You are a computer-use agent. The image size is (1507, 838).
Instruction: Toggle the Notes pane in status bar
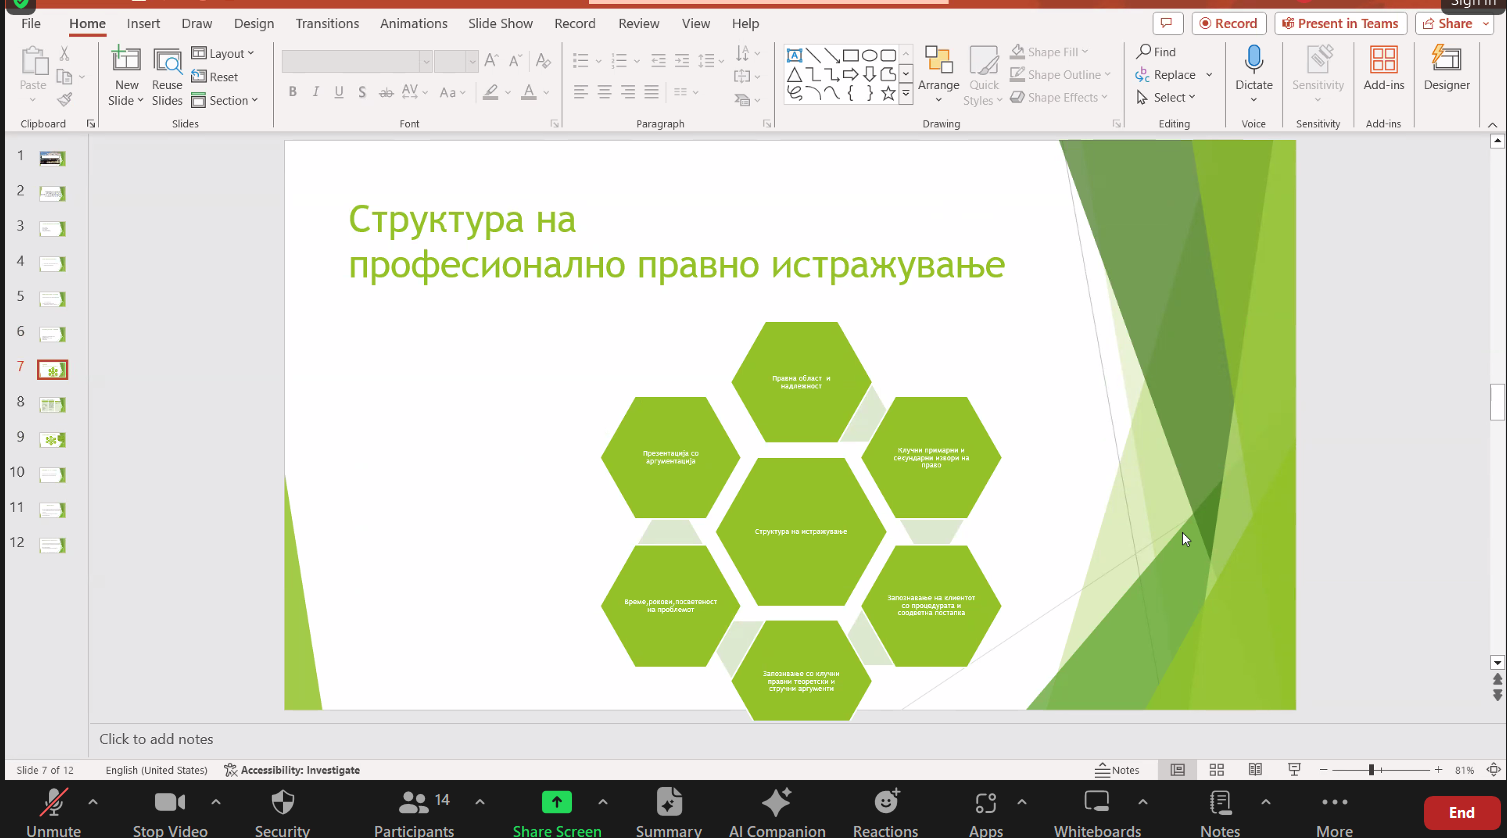click(x=1117, y=770)
